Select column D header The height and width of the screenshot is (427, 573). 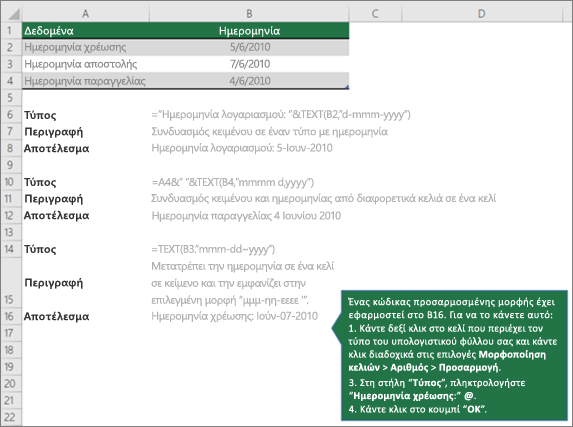(482, 14)
